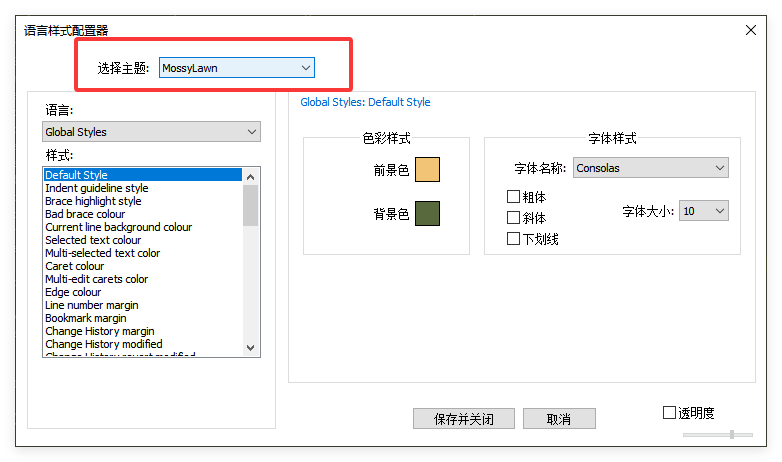Select Default Style in the style list
This screenshot has height=462, width=782.
pos(143,175)
